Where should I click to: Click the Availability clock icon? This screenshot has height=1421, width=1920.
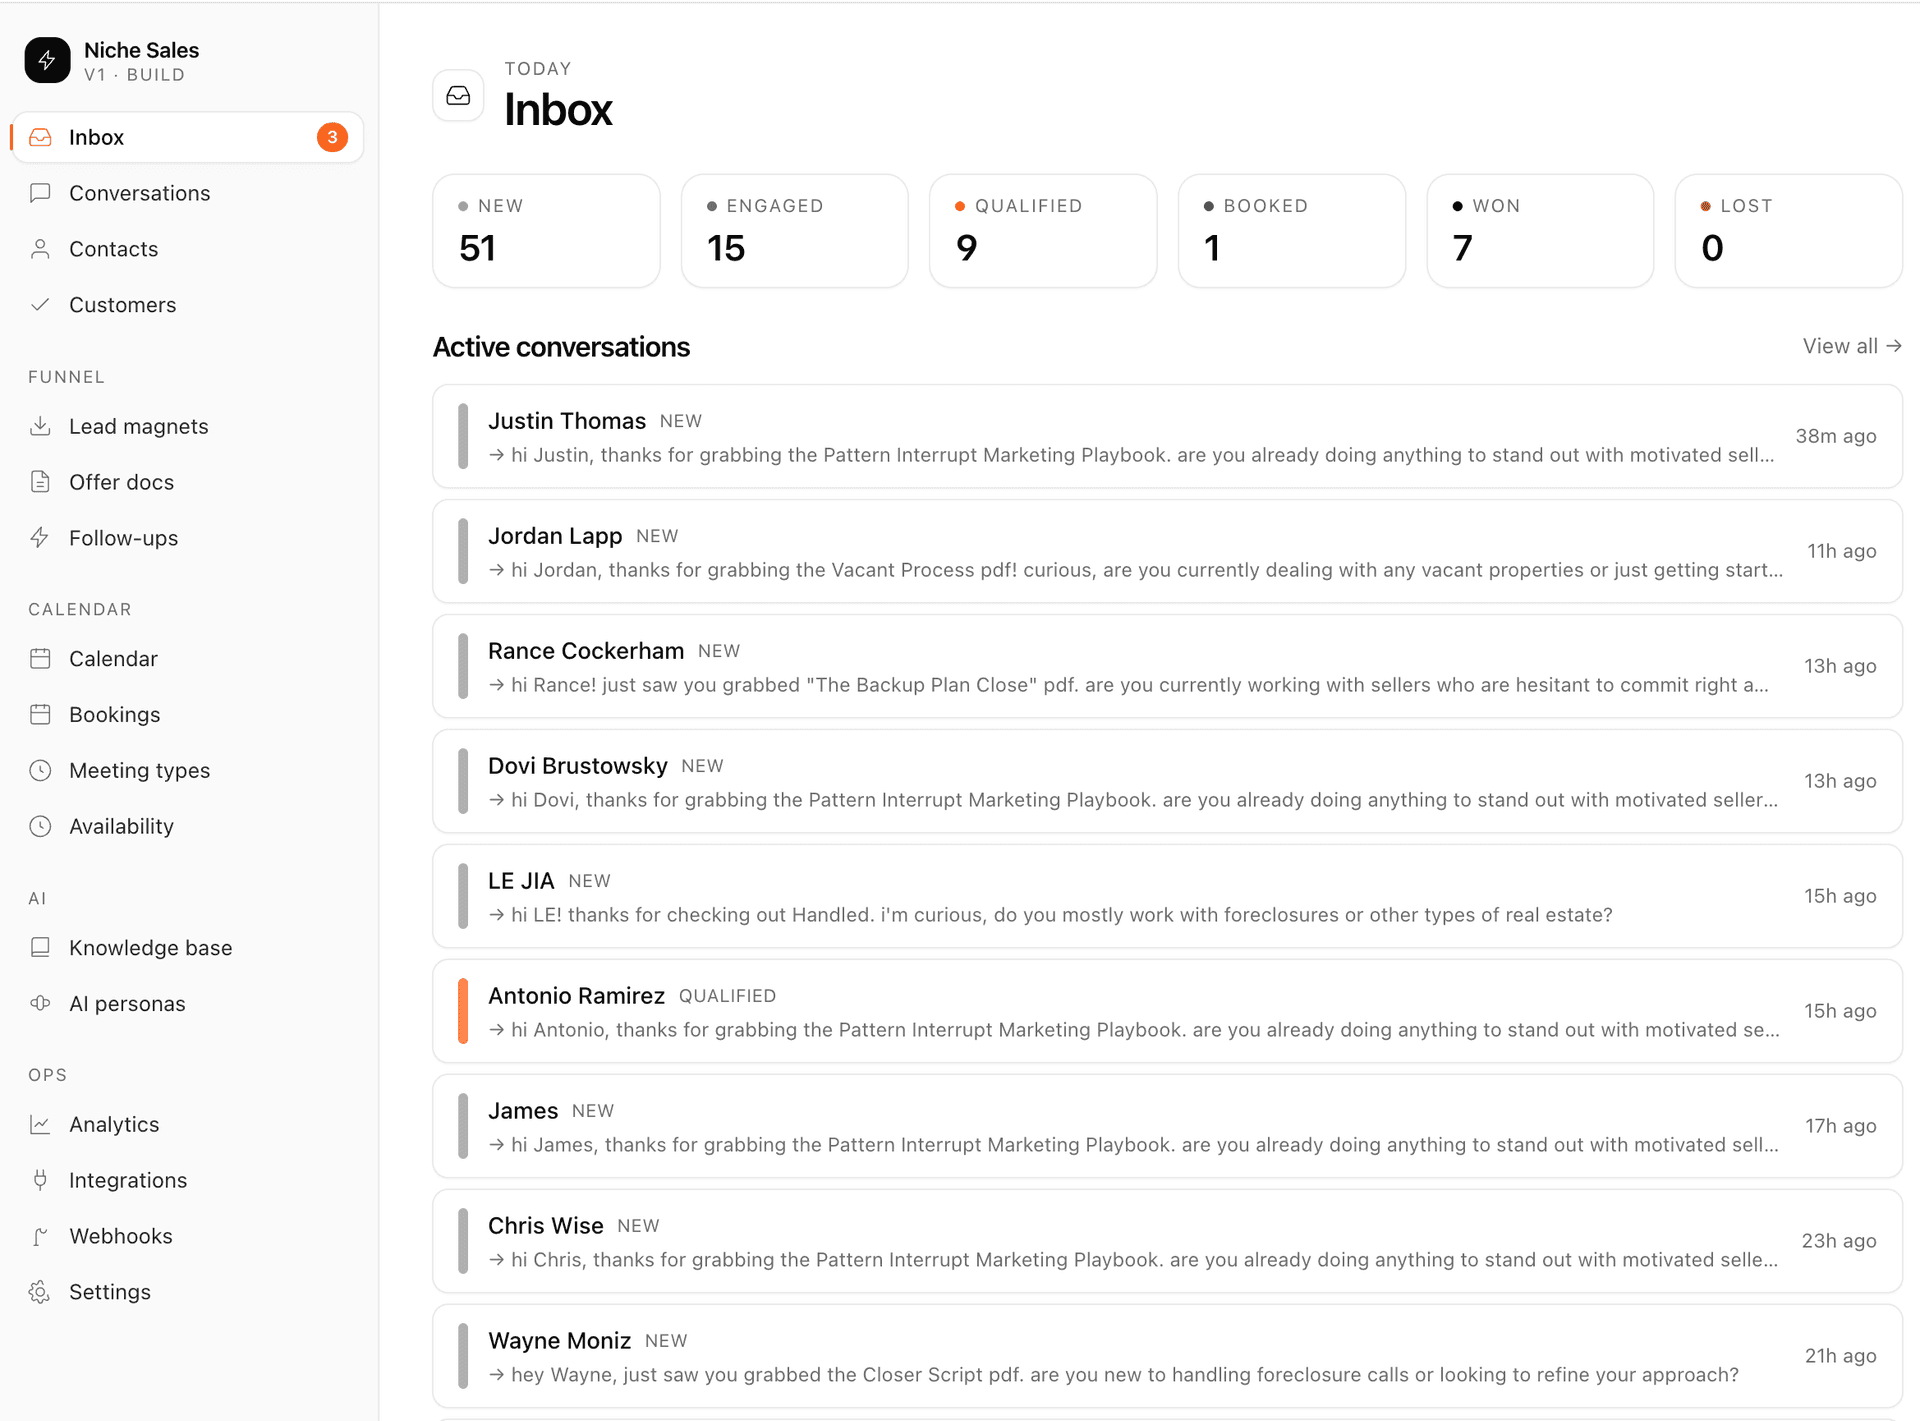[x=40, y=827]
